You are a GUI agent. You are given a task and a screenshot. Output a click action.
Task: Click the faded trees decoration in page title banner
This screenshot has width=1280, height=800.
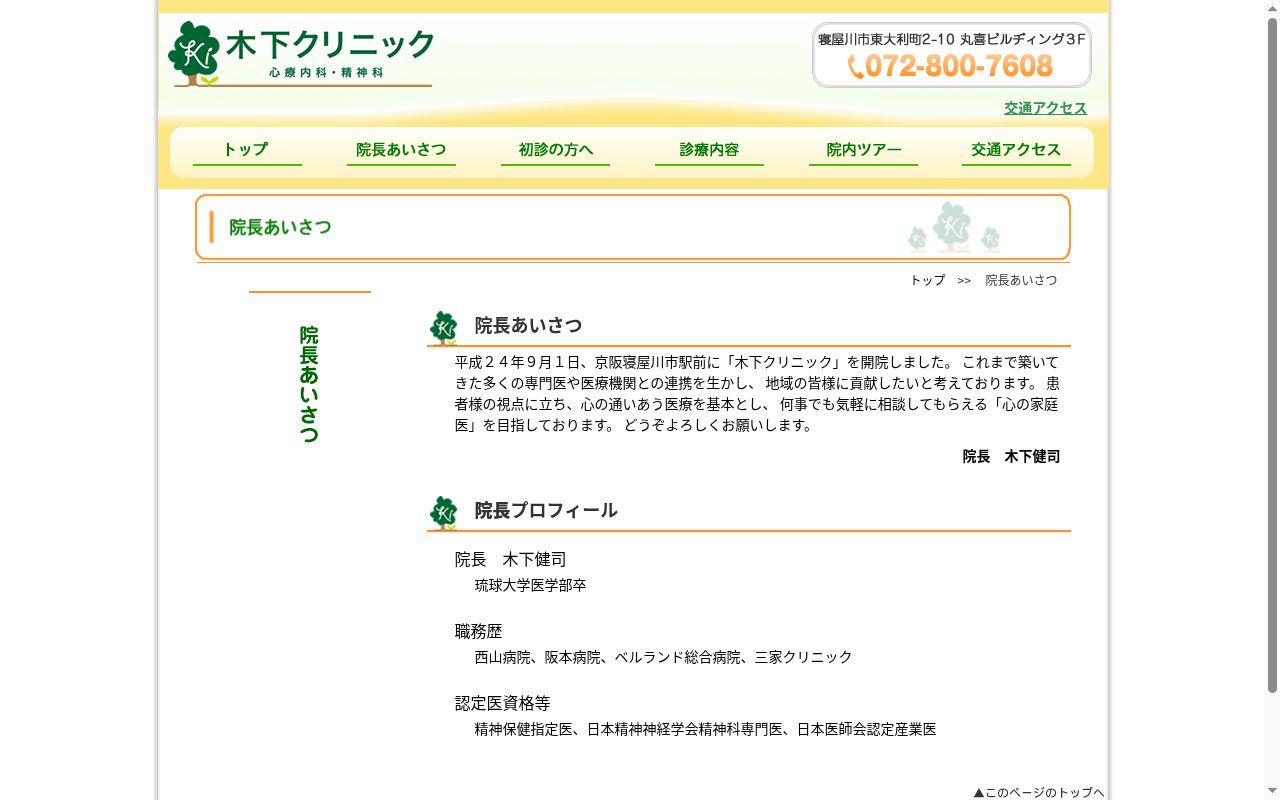coord(953,227)
